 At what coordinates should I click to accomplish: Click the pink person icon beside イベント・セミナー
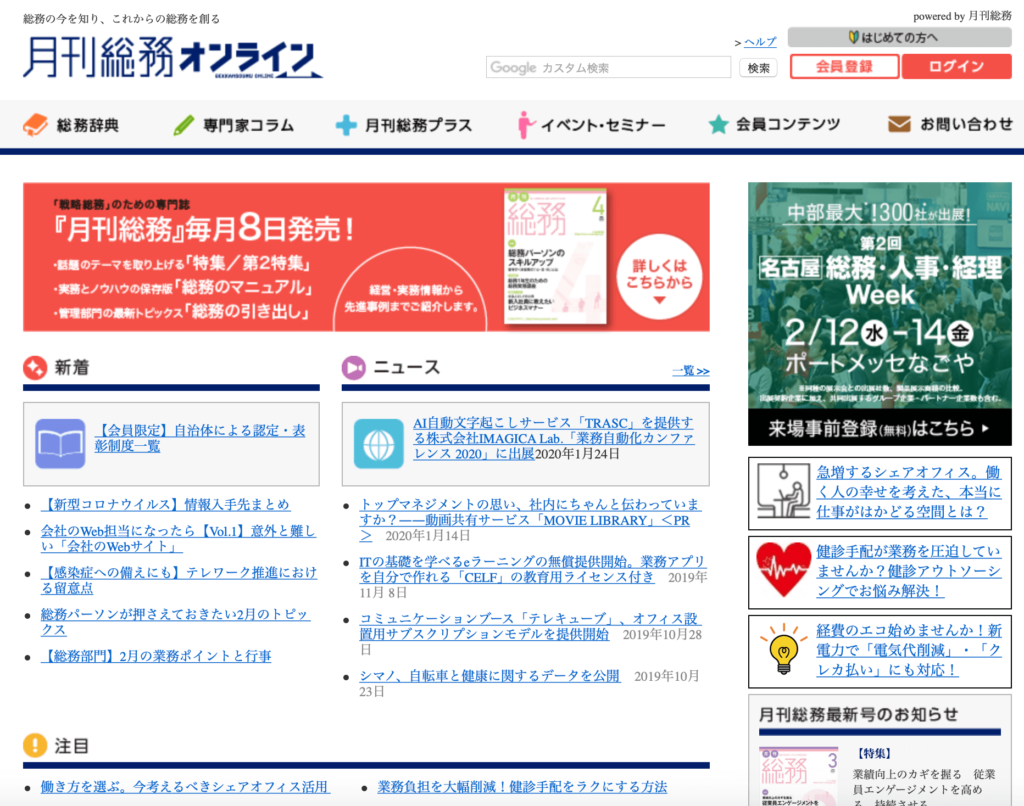(524, 125)
